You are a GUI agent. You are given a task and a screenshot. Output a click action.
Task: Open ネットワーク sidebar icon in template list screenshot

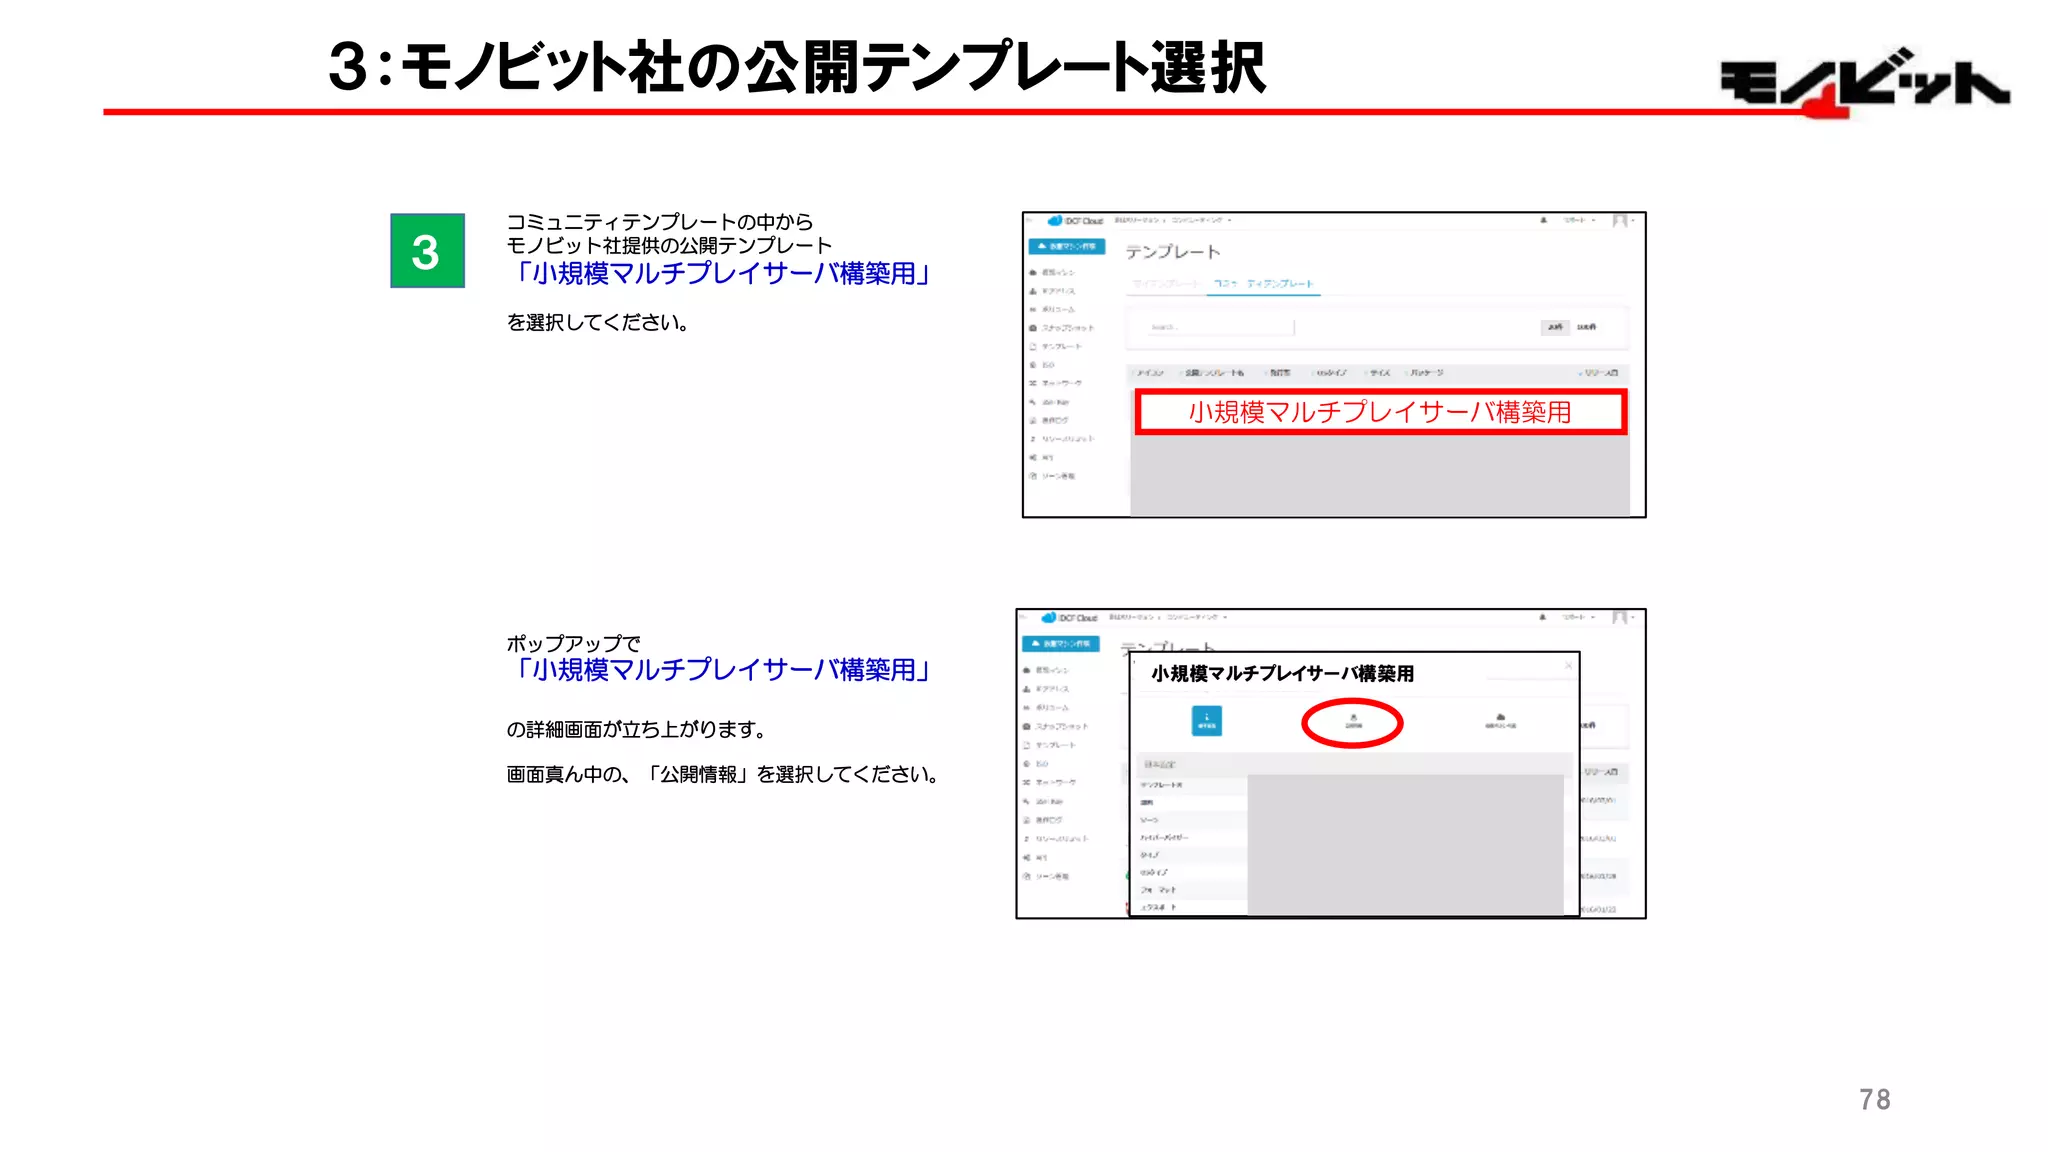pyautogui.click(x=1033, y=383)
